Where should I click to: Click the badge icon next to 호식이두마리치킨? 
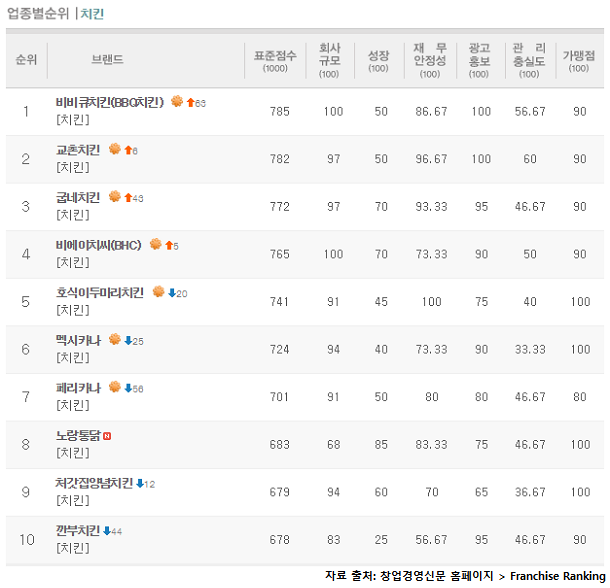coord(158,291)
